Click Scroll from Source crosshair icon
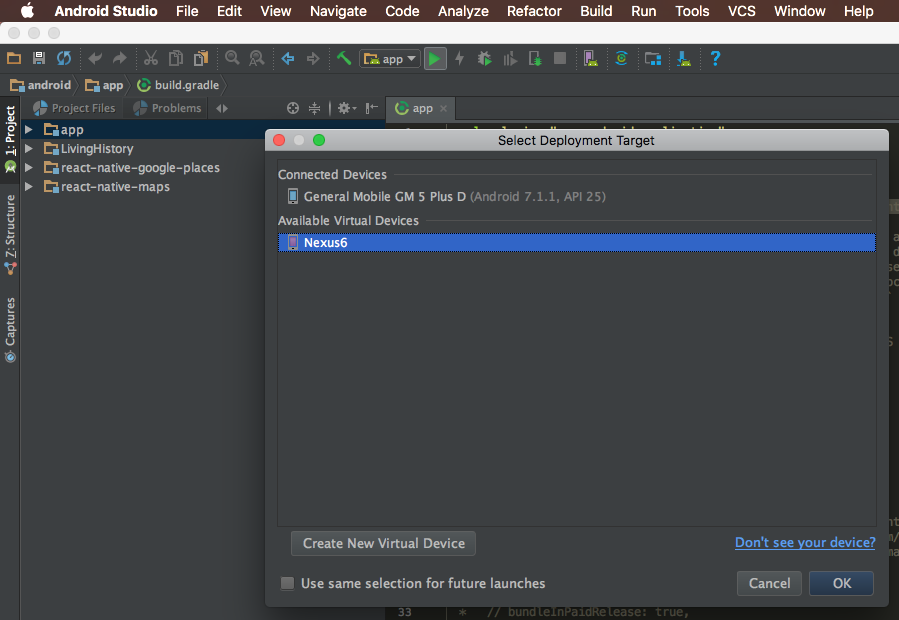The height and width of the screenshot is (620, 899). 293,108
